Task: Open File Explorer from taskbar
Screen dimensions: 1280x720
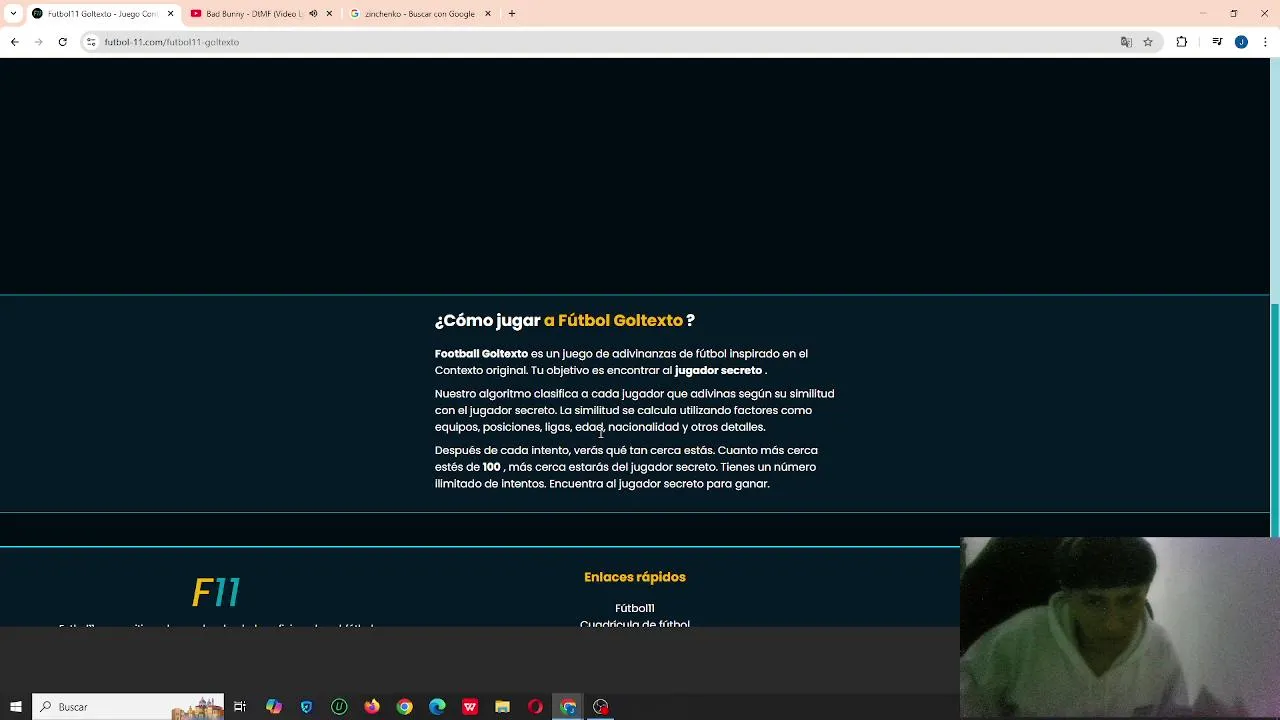Action: click(502, 707)
